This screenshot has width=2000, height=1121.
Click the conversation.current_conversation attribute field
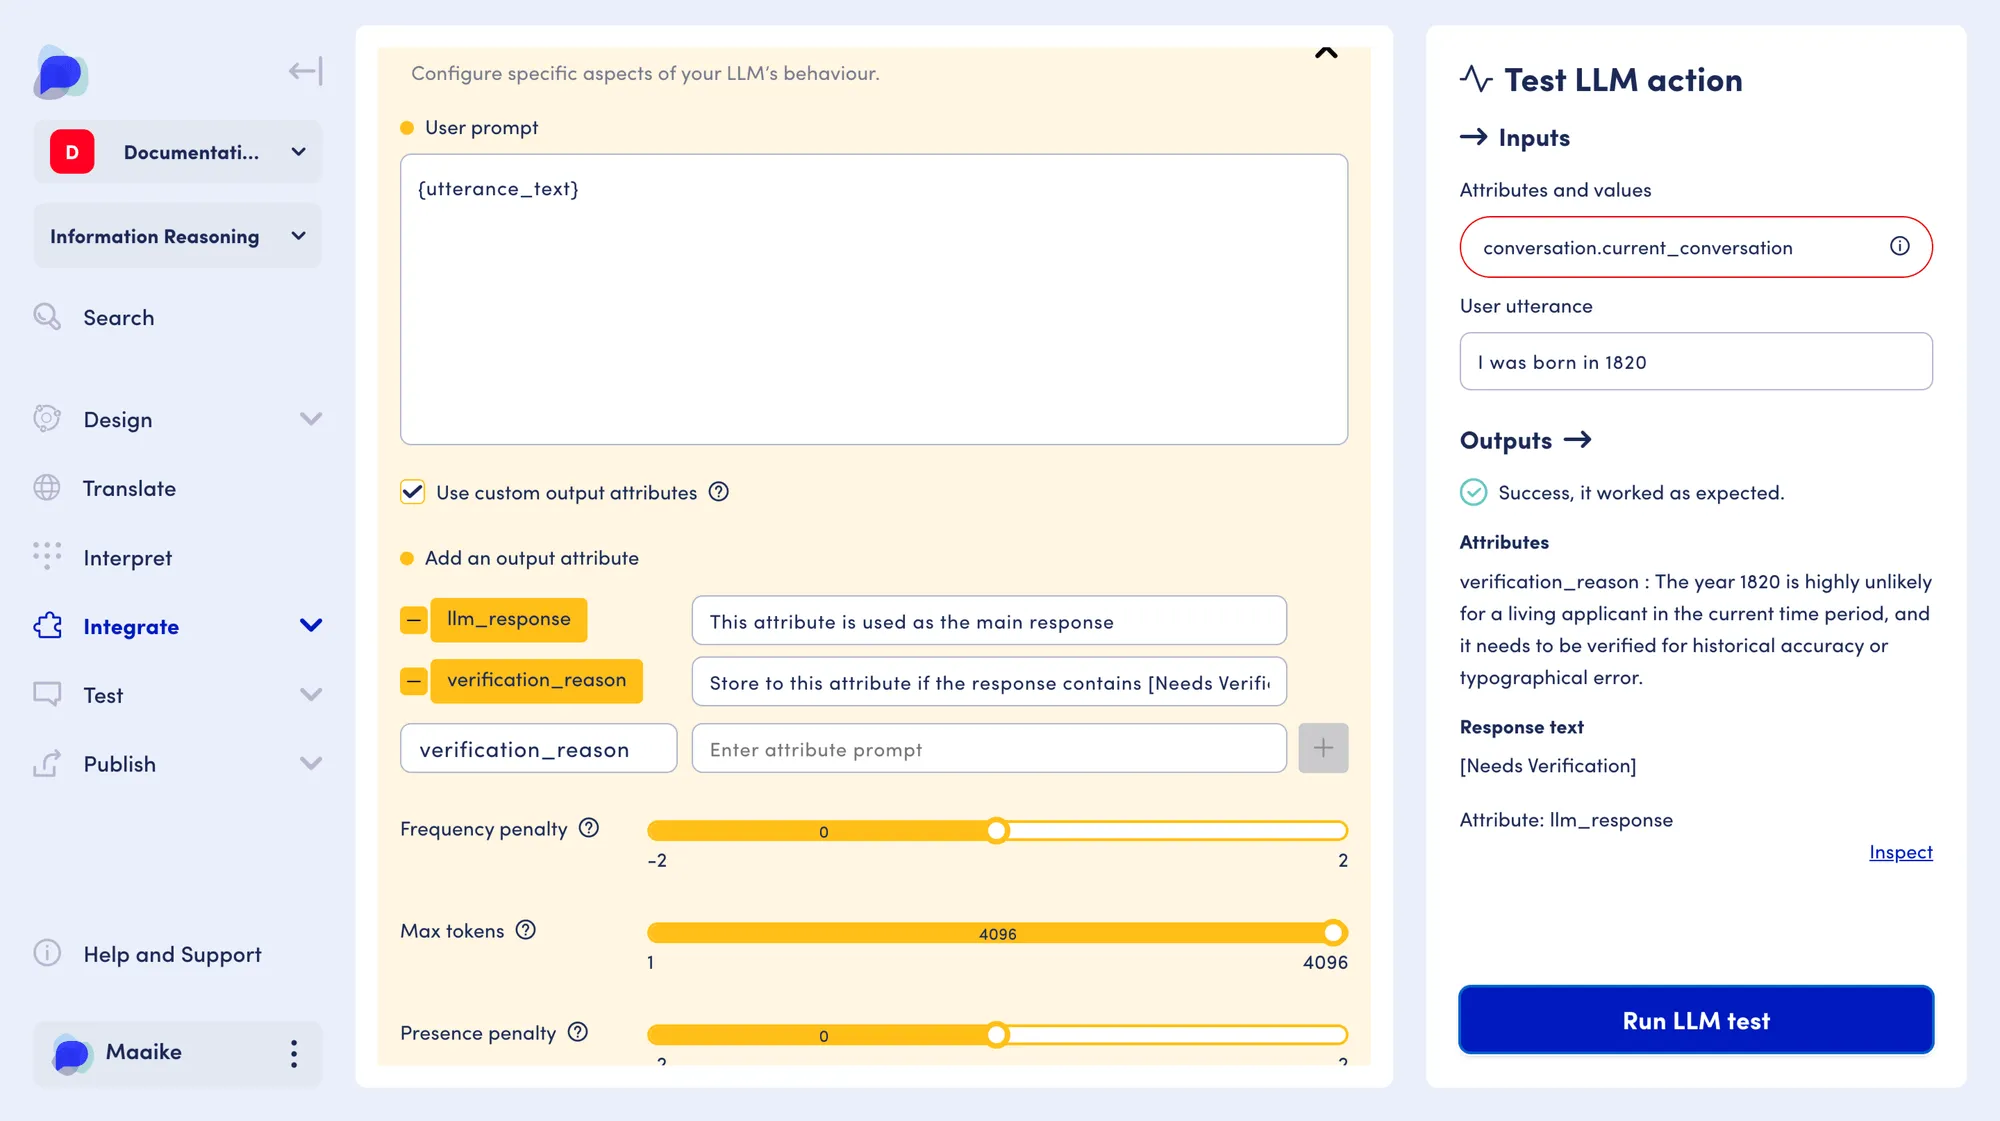click(1696, 247)
